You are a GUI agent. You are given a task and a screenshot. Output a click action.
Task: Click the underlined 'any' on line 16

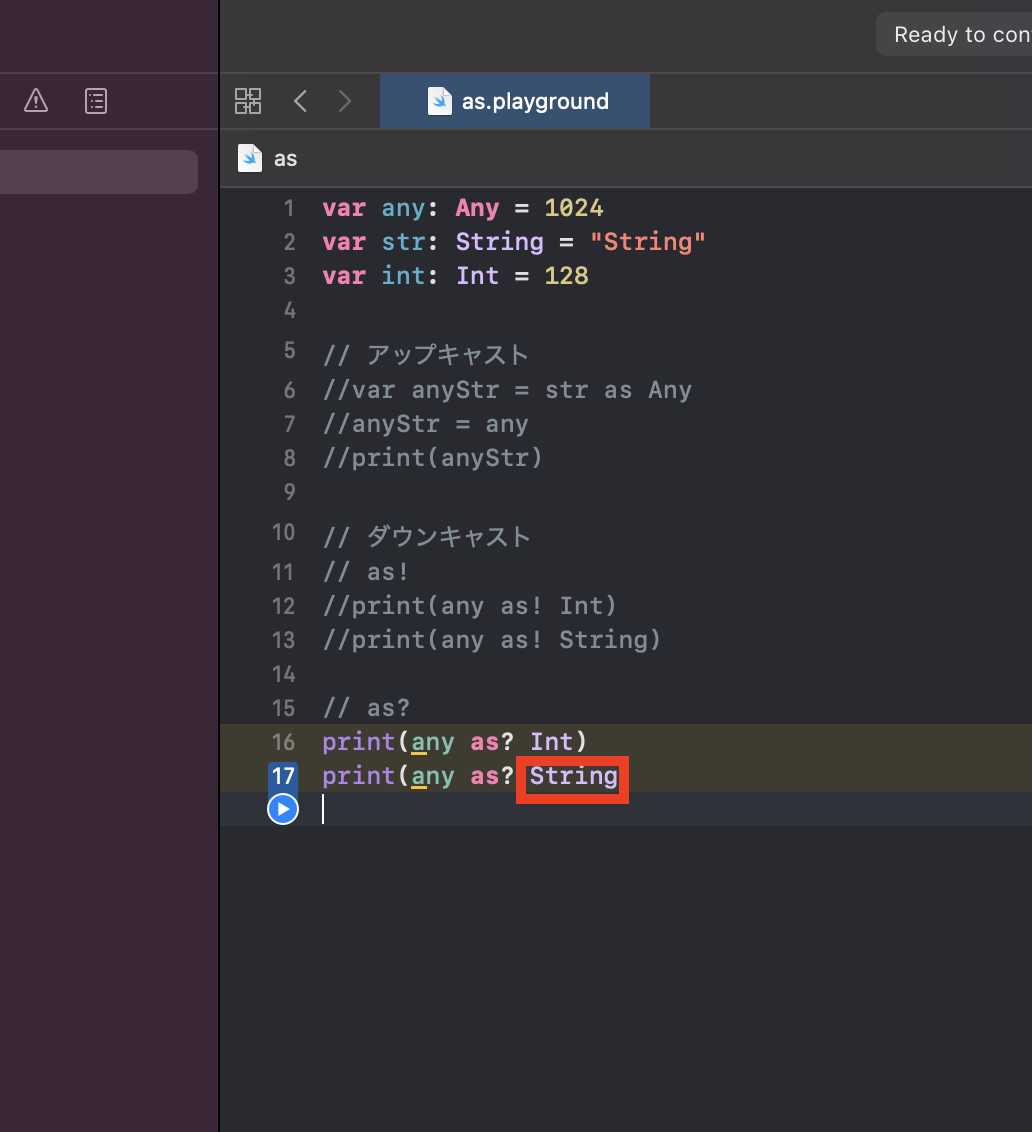[433, 743]
